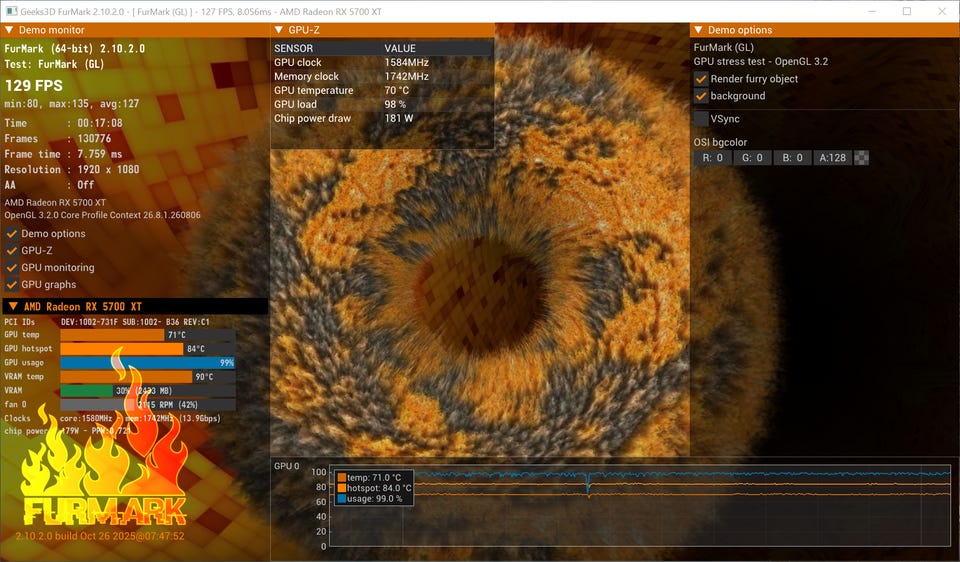The height and width of the screenshot is (562, 960).
Task: Uncheck Render furry object
Action: 701,79
